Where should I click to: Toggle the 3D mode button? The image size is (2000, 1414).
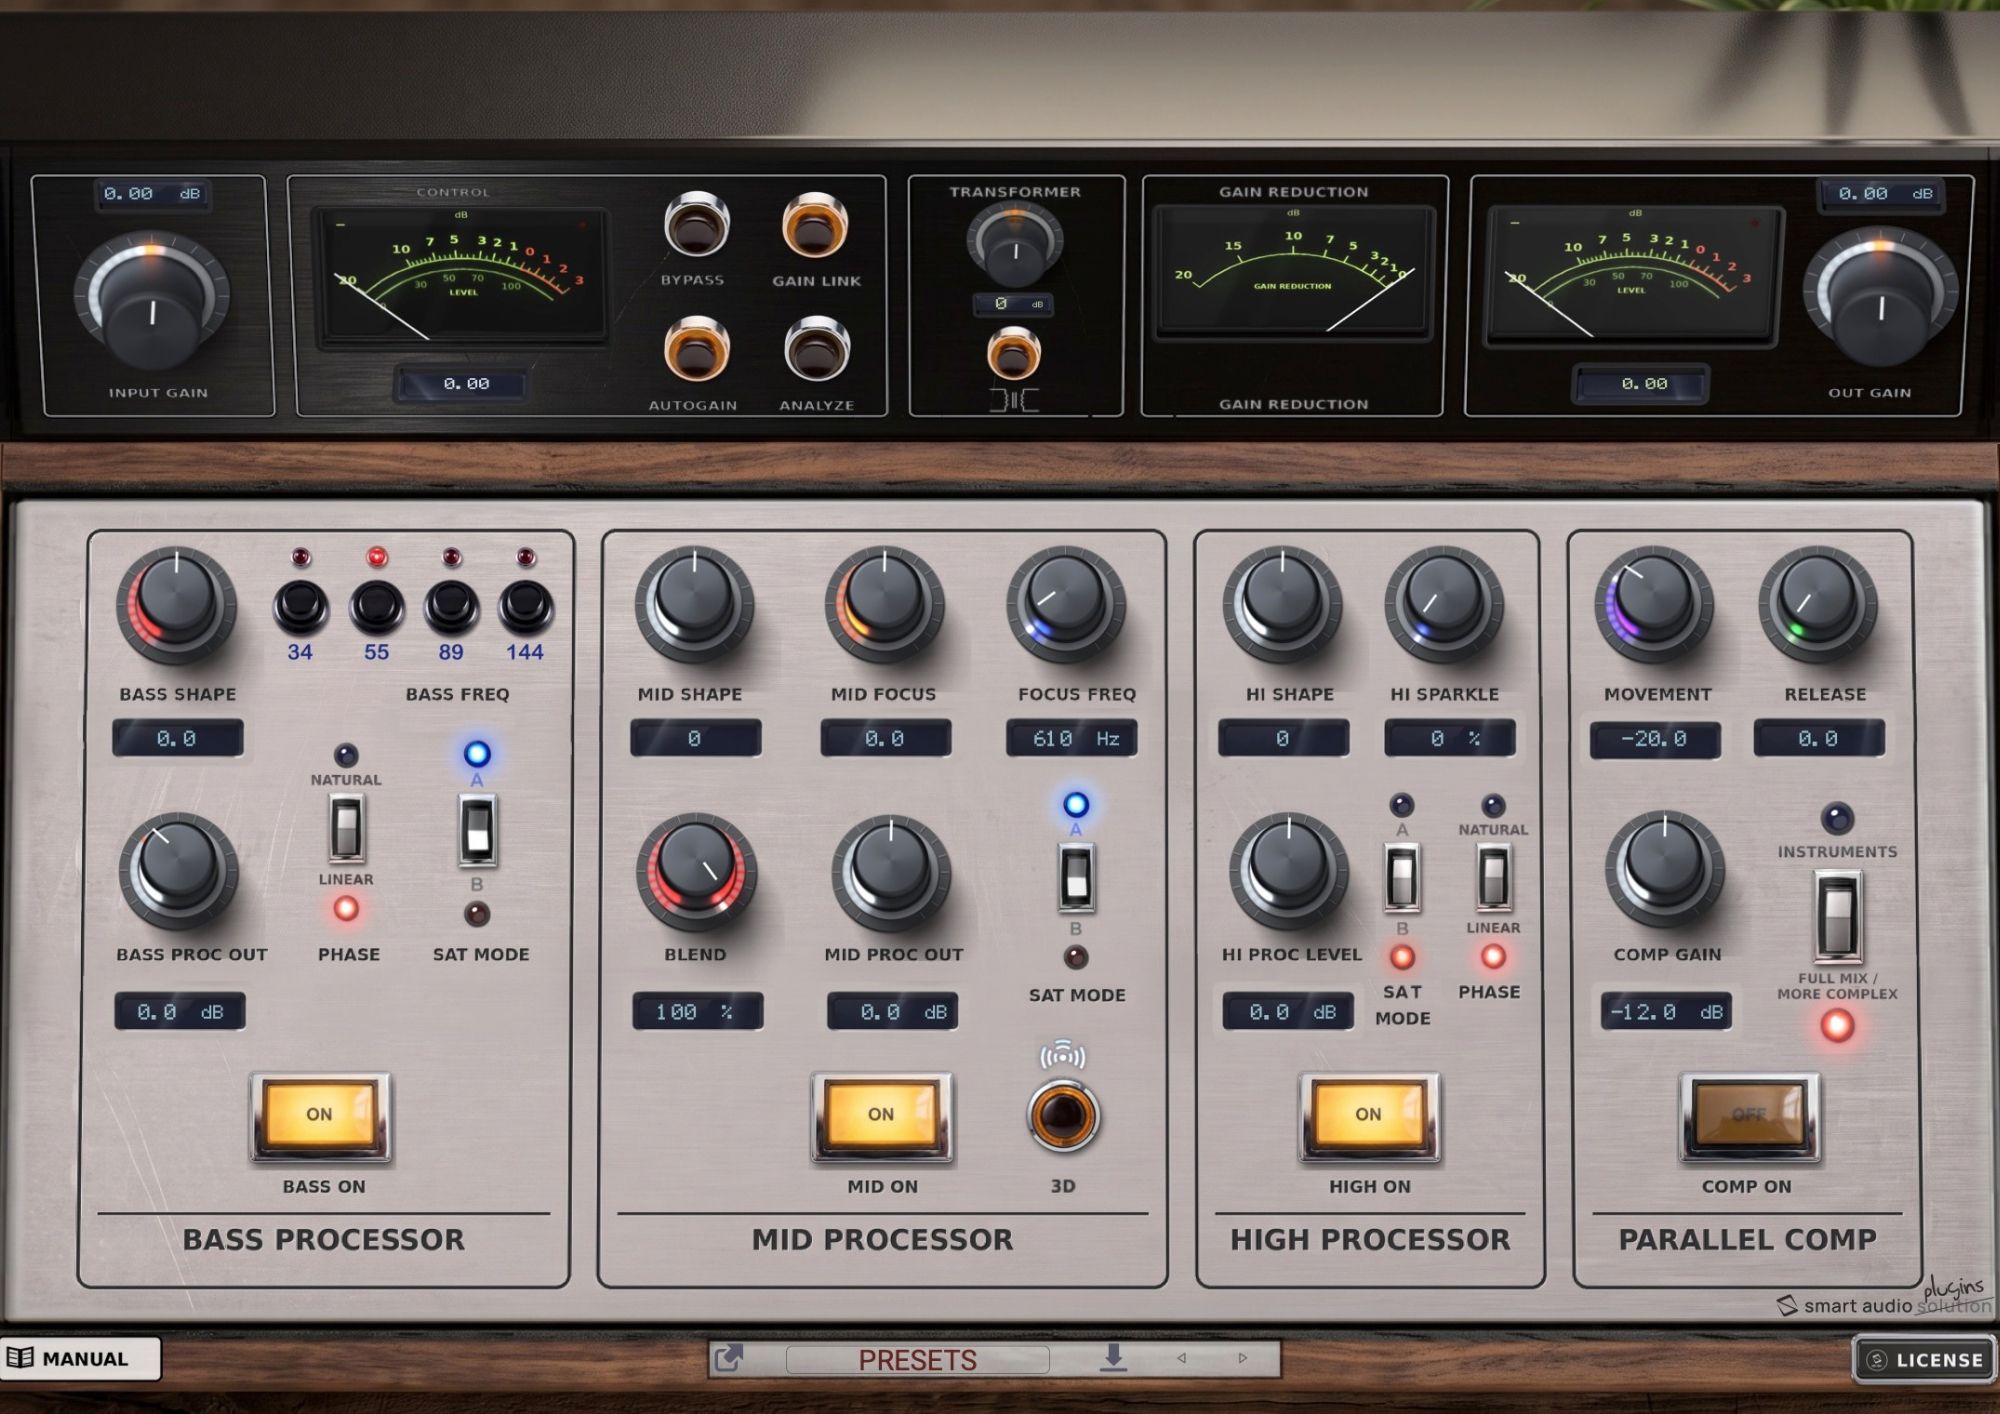1063,1115
